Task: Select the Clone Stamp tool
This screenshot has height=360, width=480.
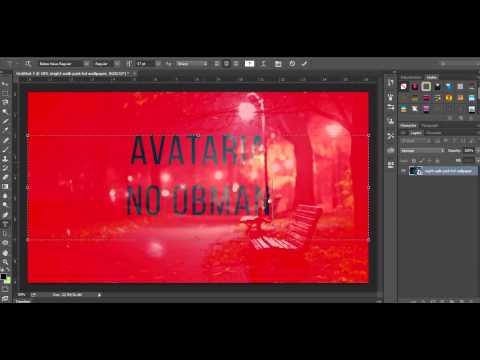Action: pyautogui.click(x=5, y=159)
